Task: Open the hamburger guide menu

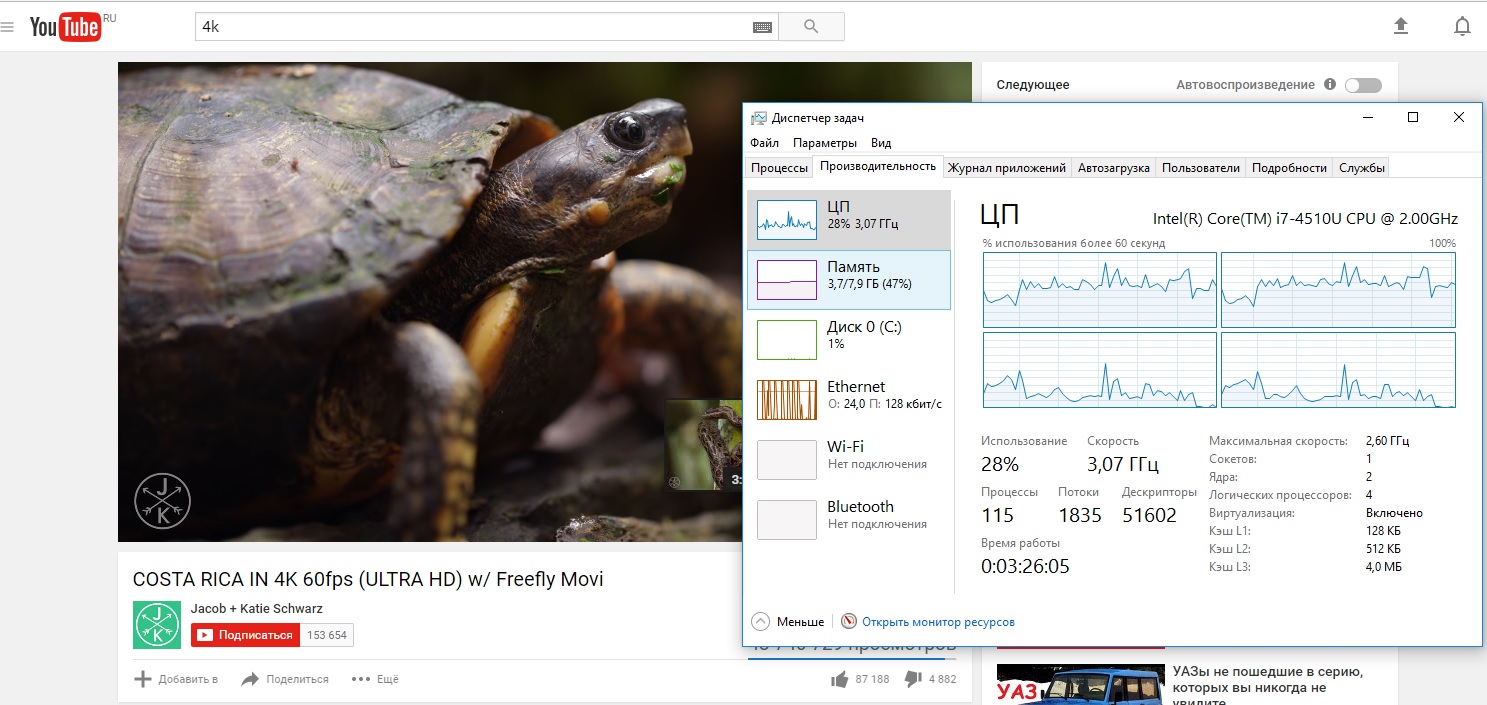Action: [x=7, y=27]
